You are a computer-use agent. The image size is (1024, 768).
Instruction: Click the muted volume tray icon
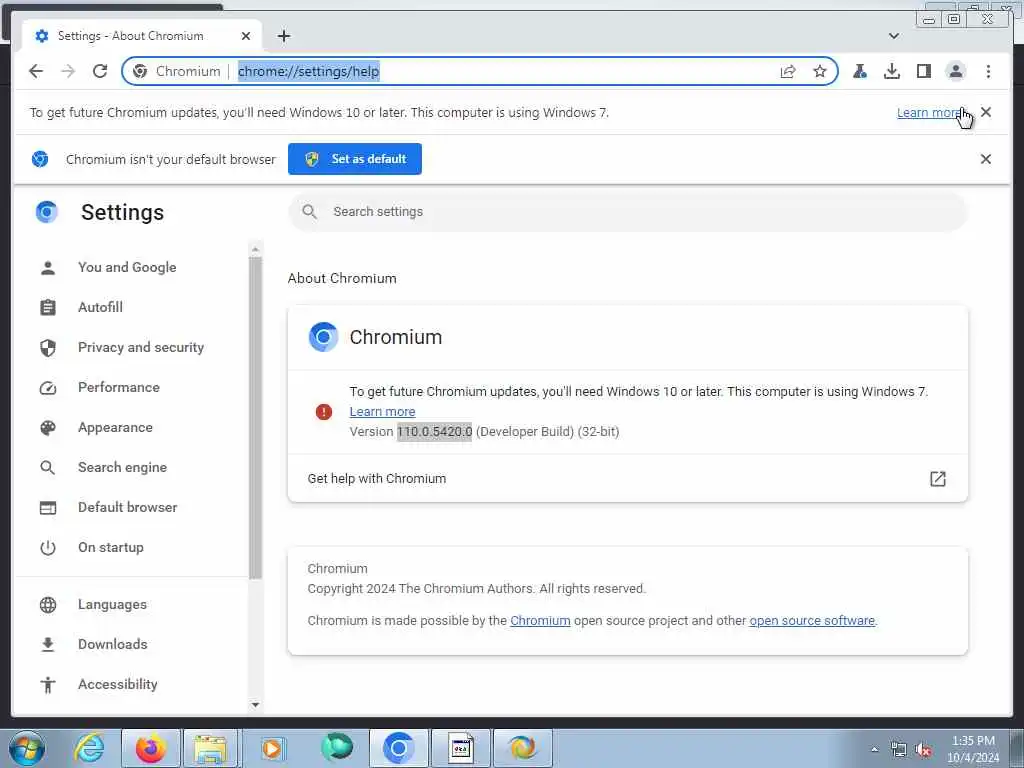[923, 750]
